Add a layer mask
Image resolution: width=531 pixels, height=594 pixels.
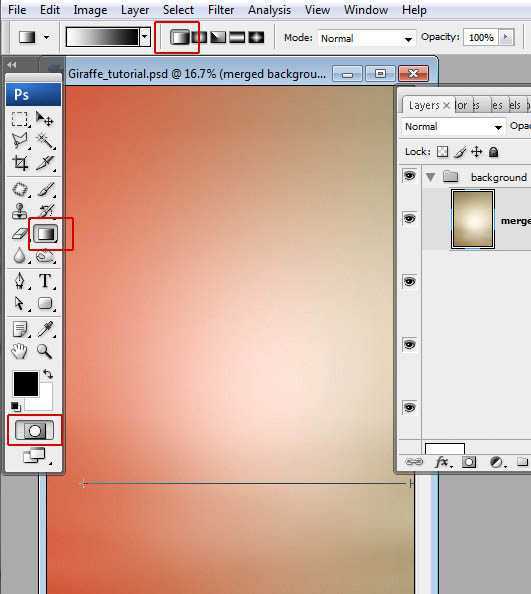[x=469, y=462]
